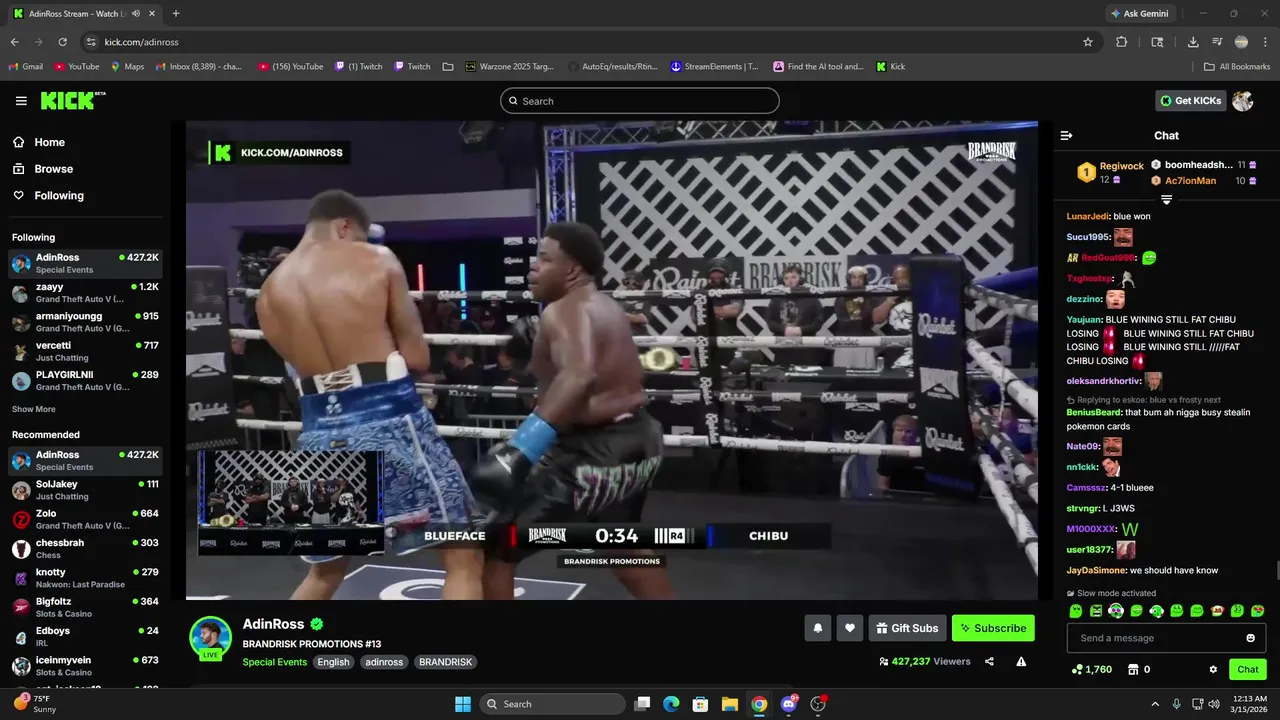The image size is (1280, 720).
Task: Go to Home in Kick sidebar
Action: [40, 142]
